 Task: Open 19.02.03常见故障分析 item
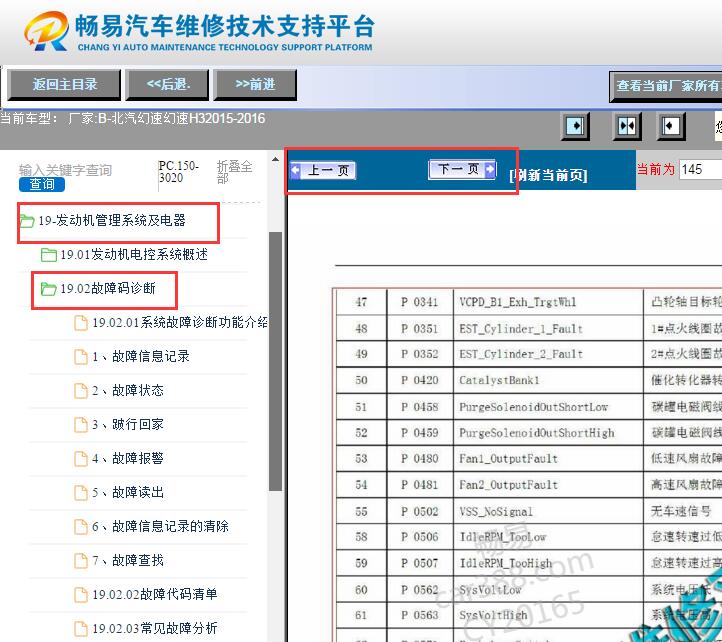coord(155,628)
